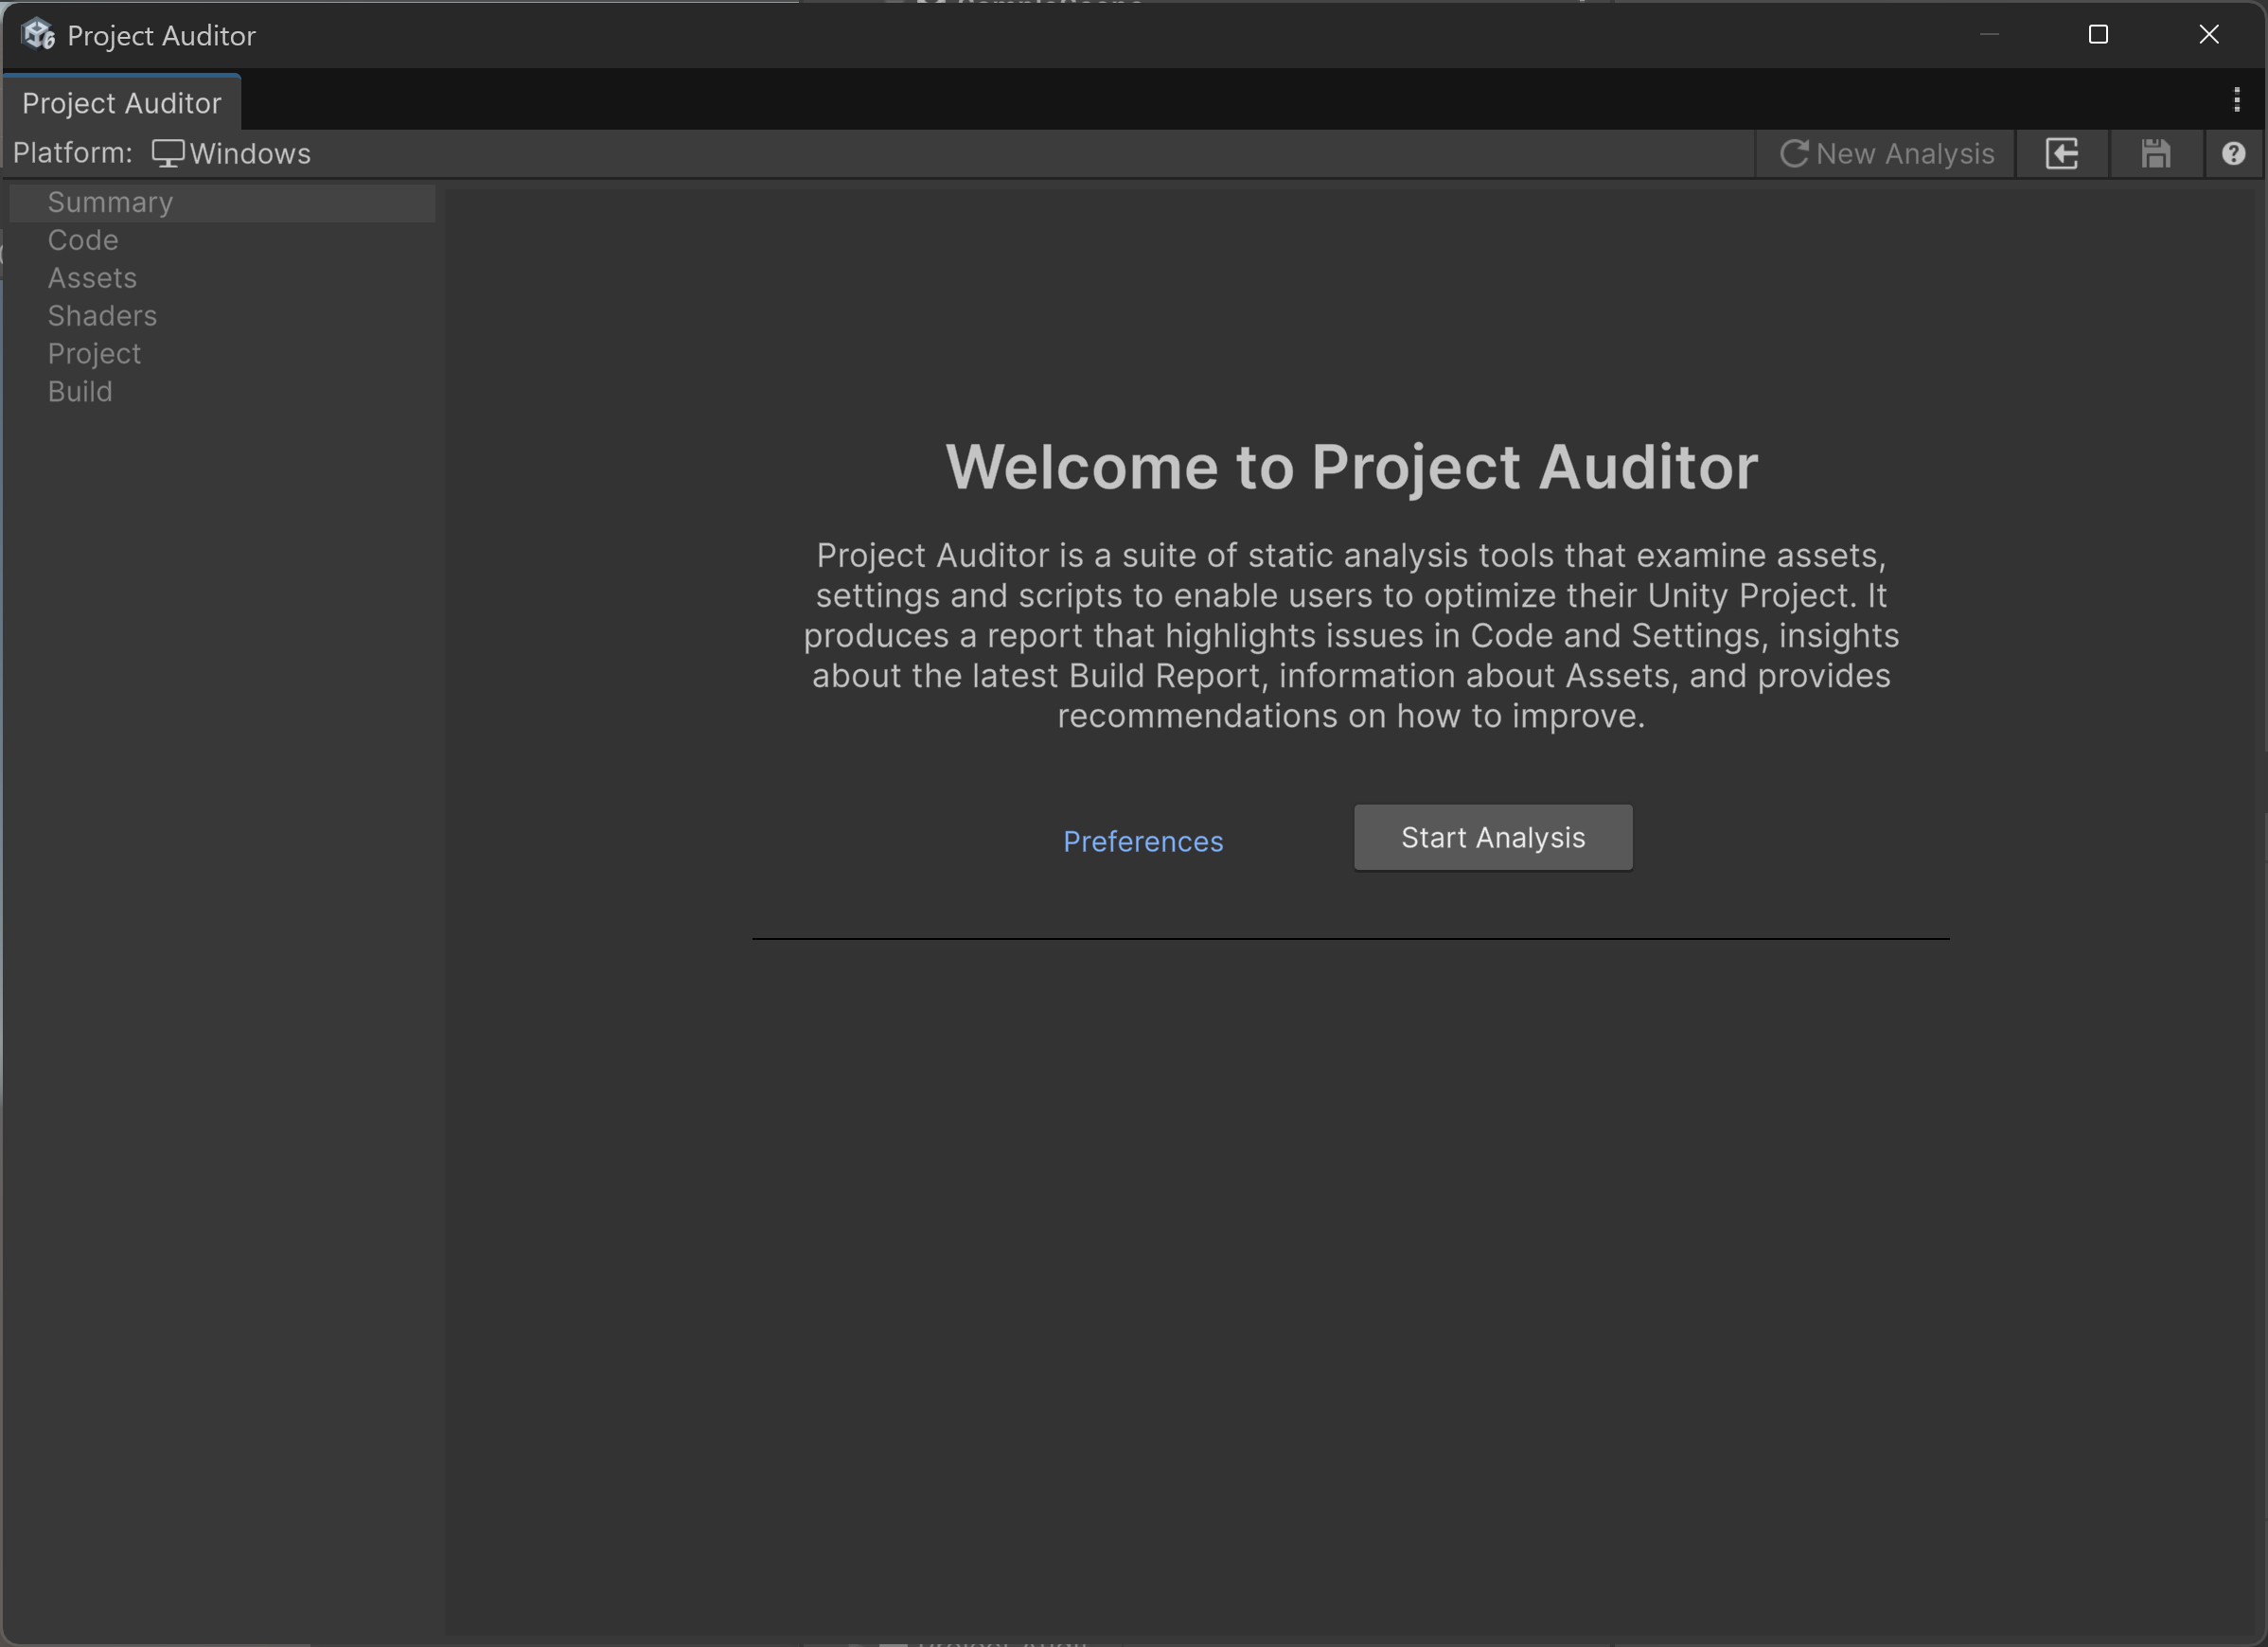2268x1647 pixels.
Task: Select Summary in the sidebar
Action: [110, 203]
